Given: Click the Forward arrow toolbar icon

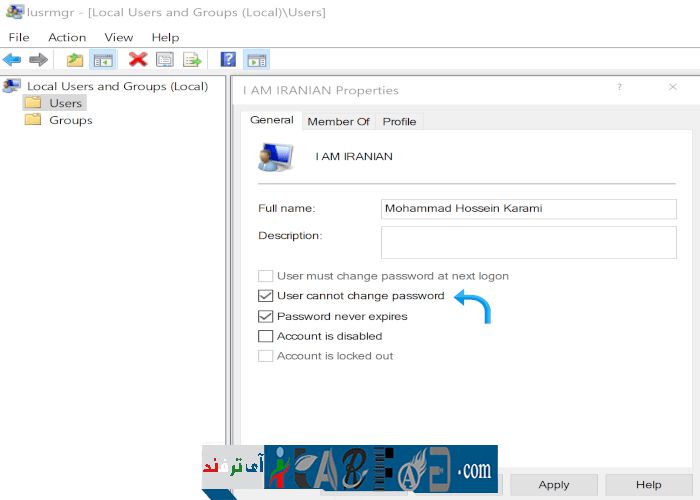Looking at the screenshot, I should pos(38,60).
